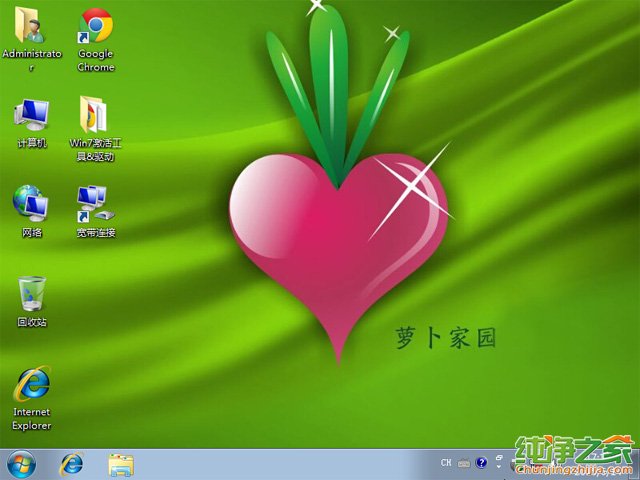Open the 宽带连接 broadband connection shortcut
The height and width of the screenshot is (480, 640).
[x=96, y=203]
